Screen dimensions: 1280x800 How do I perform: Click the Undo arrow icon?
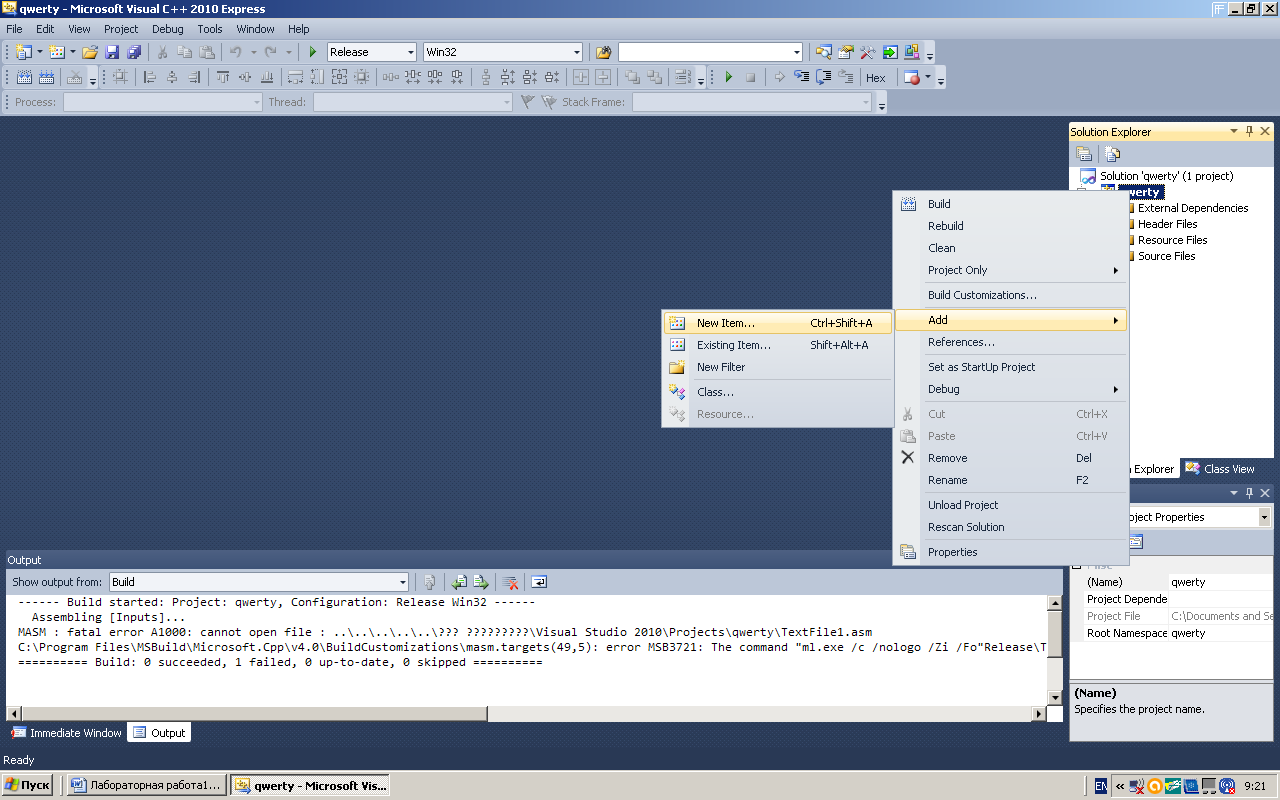pos(236,52)
